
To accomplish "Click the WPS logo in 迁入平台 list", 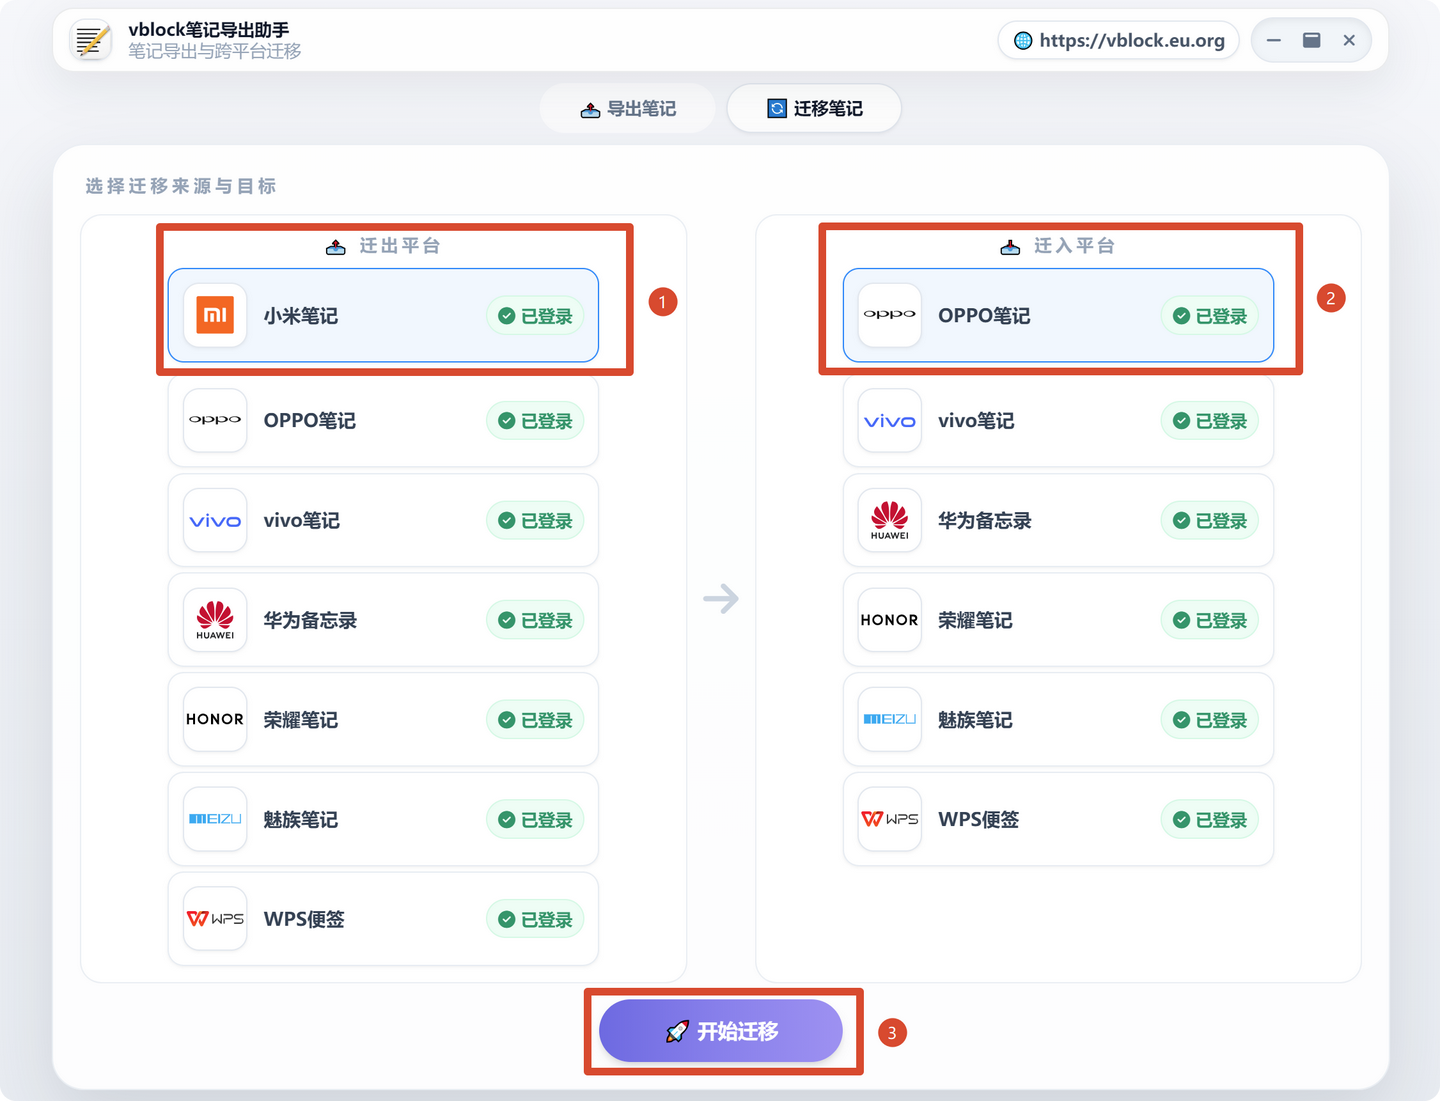I will click(890, 819).
